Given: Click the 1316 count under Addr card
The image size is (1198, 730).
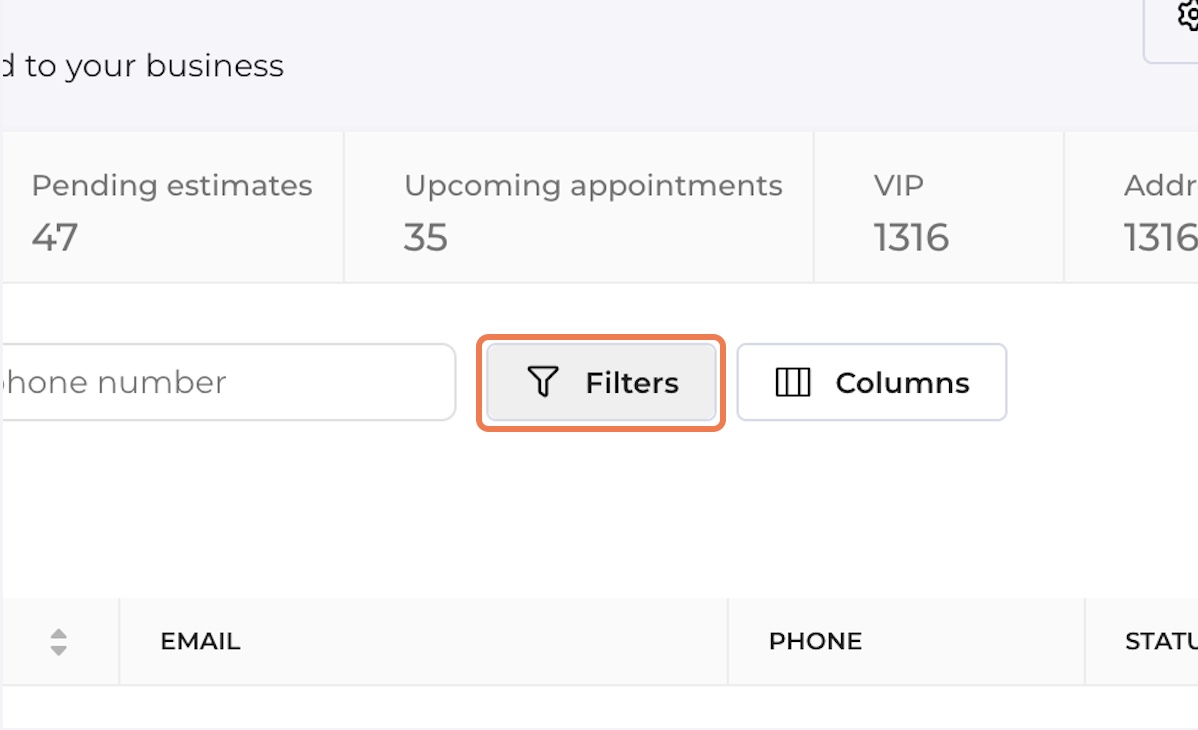Looking at the screenshot, I should pos(1161,237).
